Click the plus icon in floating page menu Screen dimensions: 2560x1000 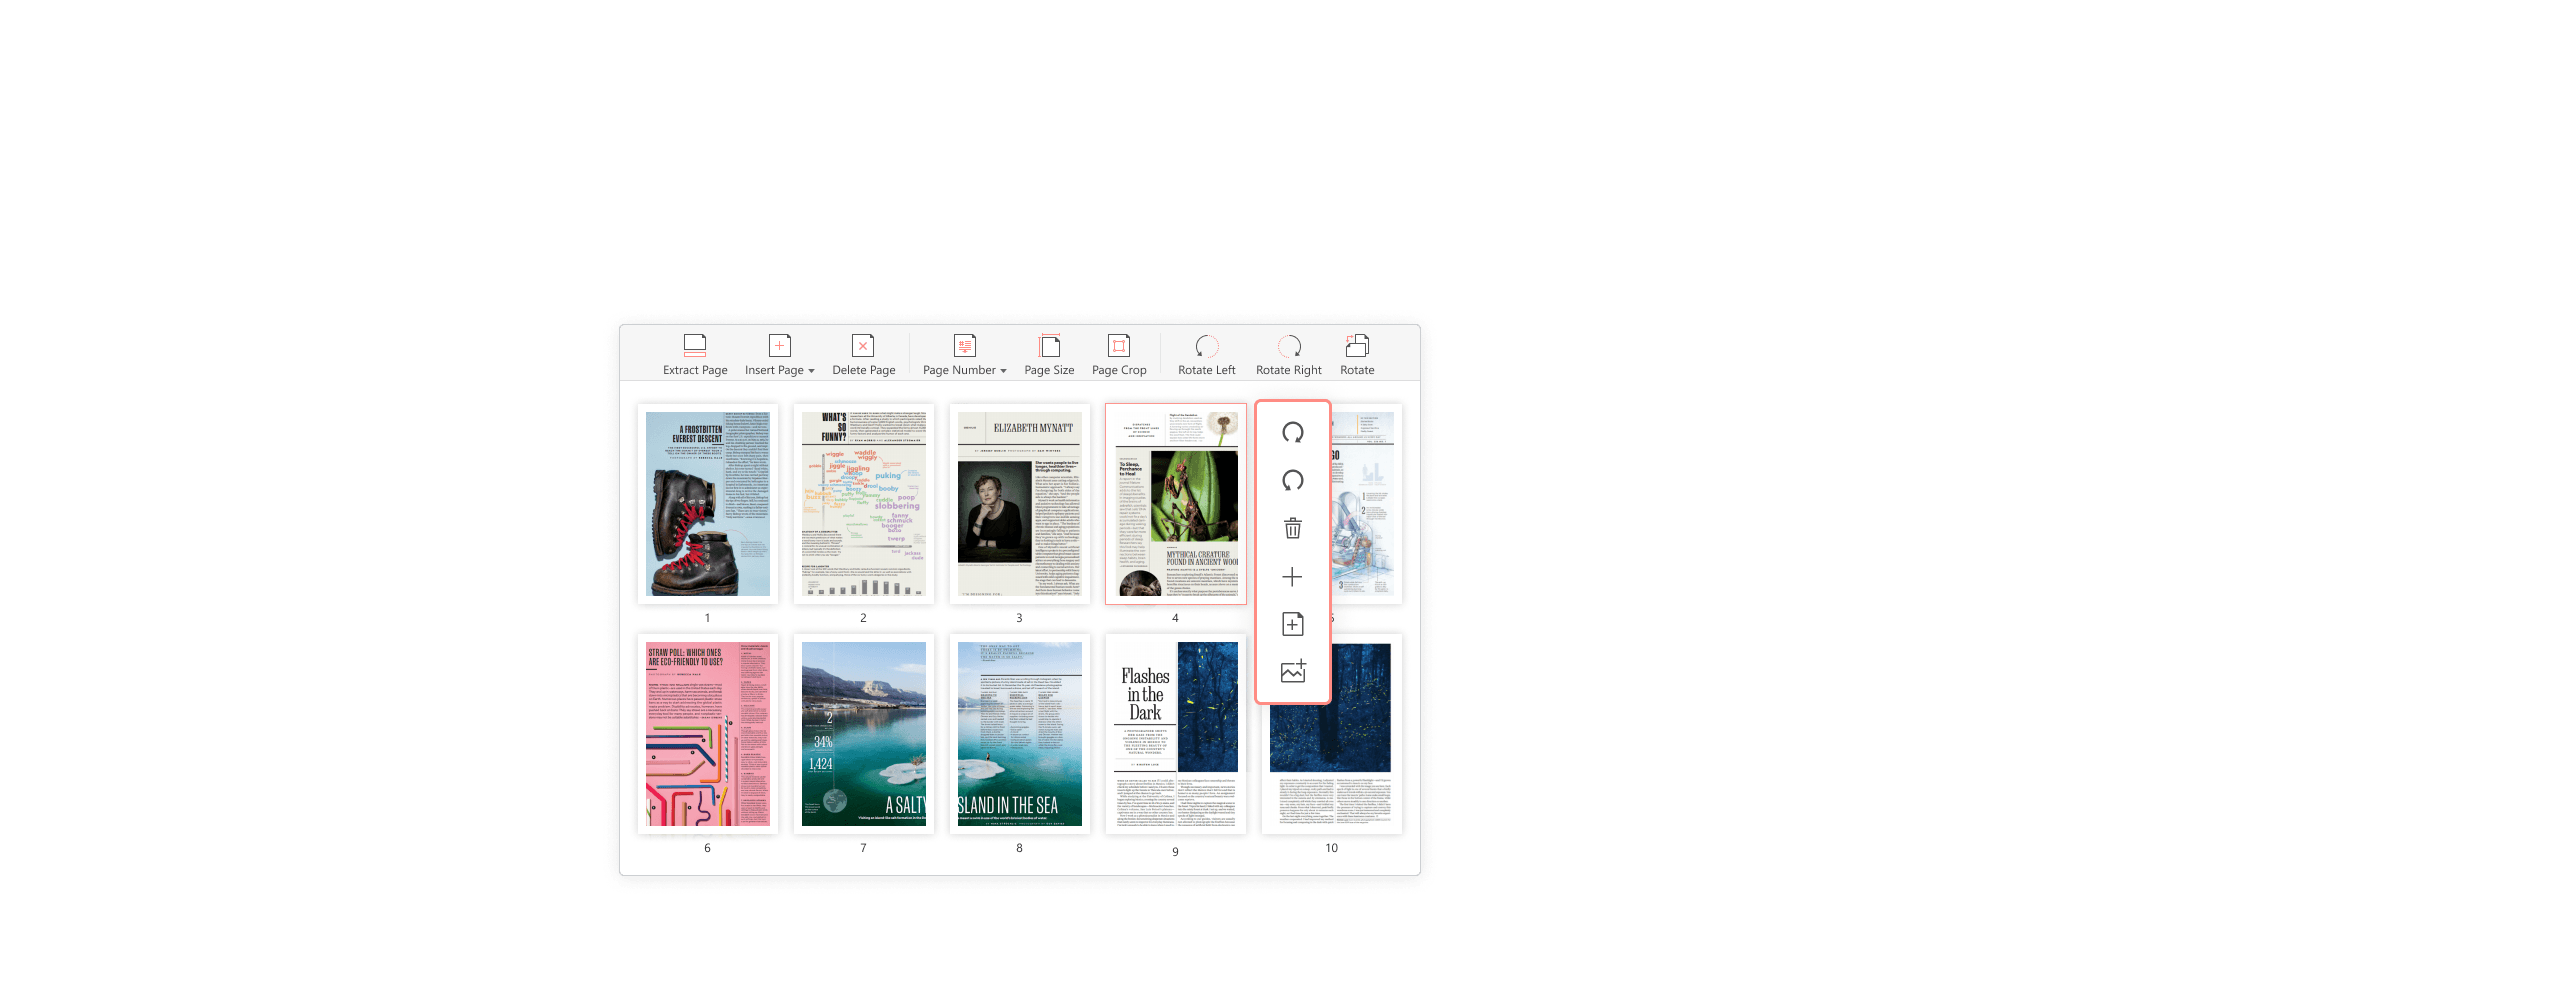pyautogui.click(x=1292, y=577)
